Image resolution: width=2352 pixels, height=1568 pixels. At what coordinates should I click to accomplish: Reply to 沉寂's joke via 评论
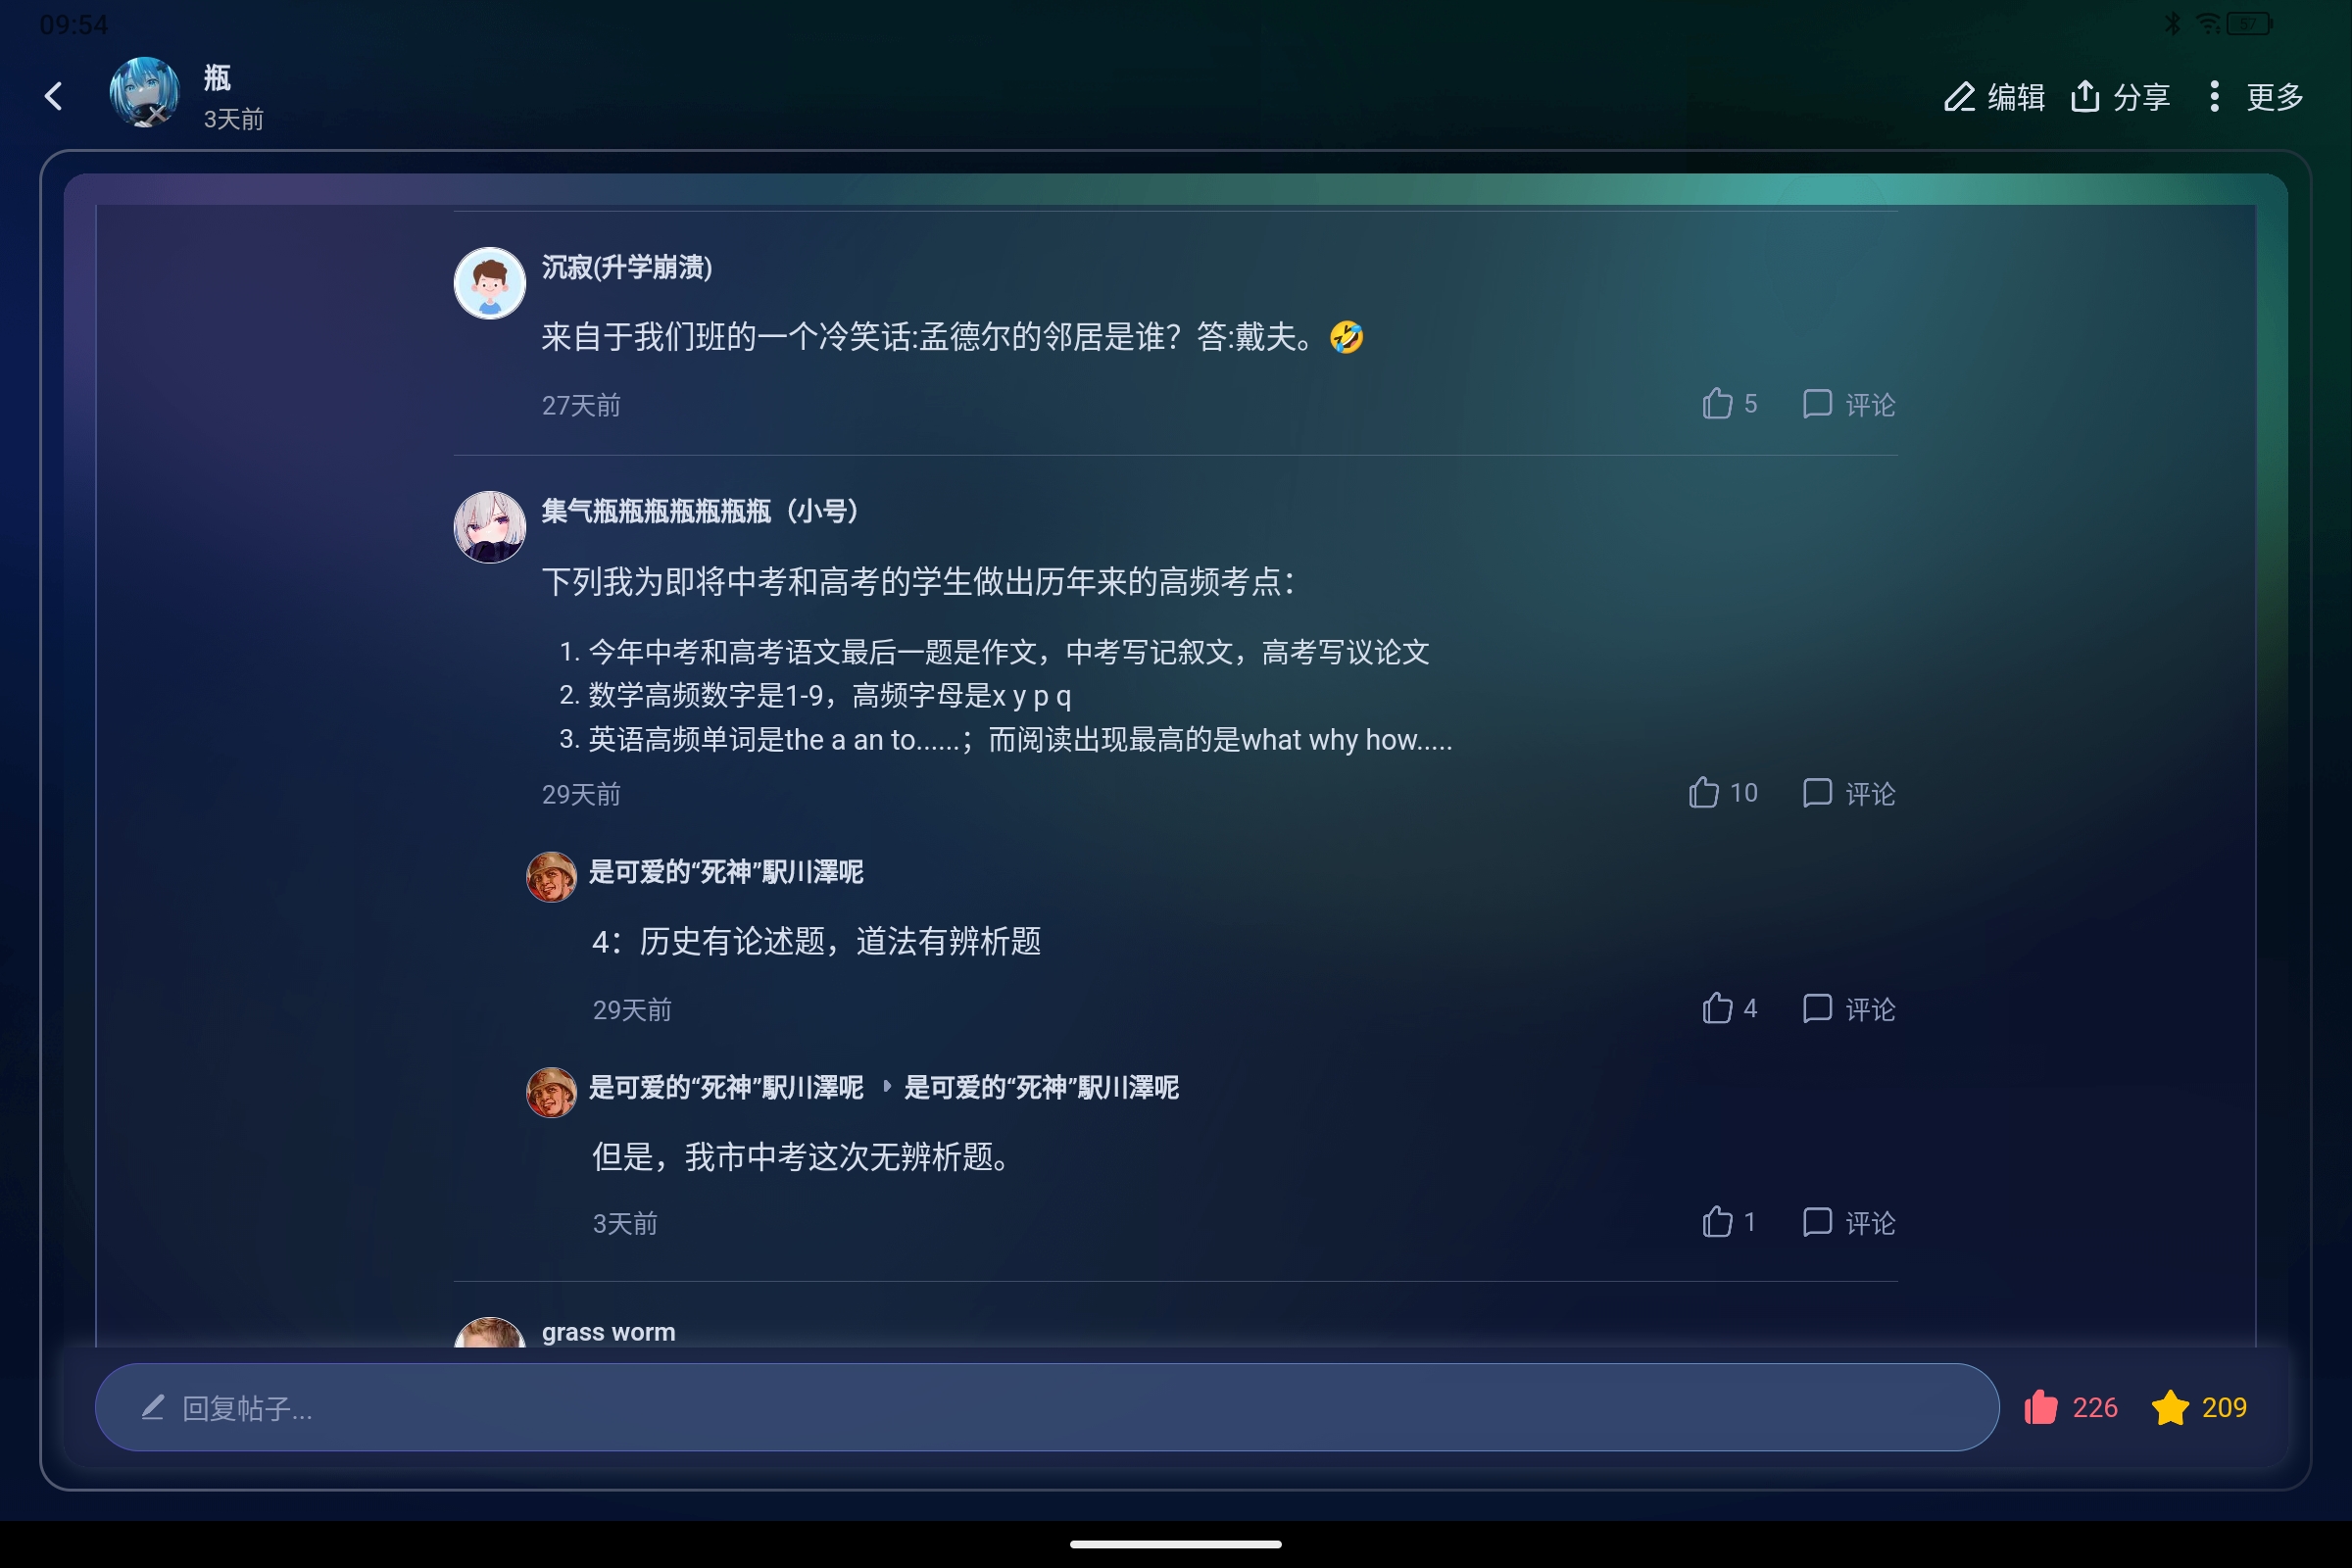(1849, 404)
